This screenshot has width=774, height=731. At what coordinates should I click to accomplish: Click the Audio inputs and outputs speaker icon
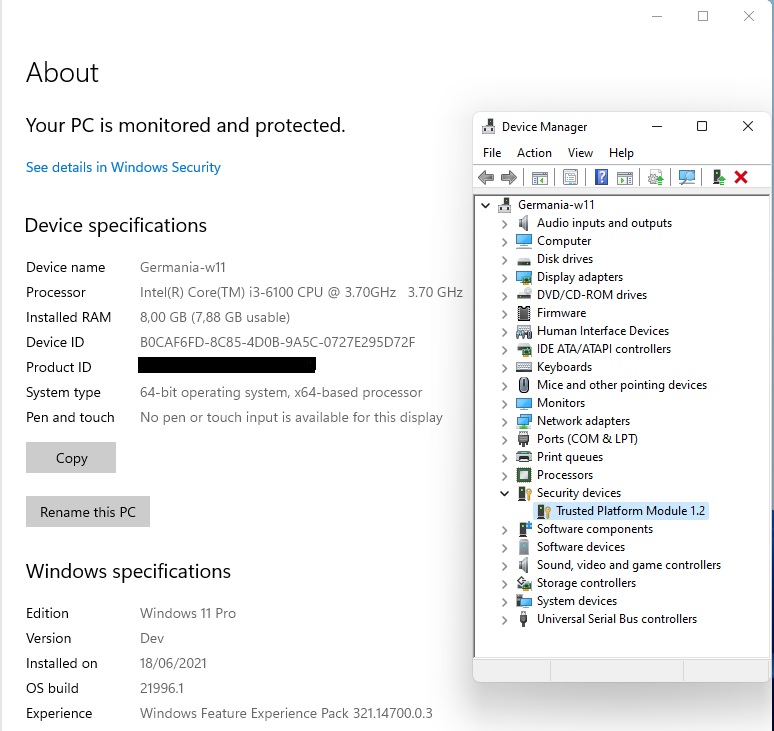524,223
